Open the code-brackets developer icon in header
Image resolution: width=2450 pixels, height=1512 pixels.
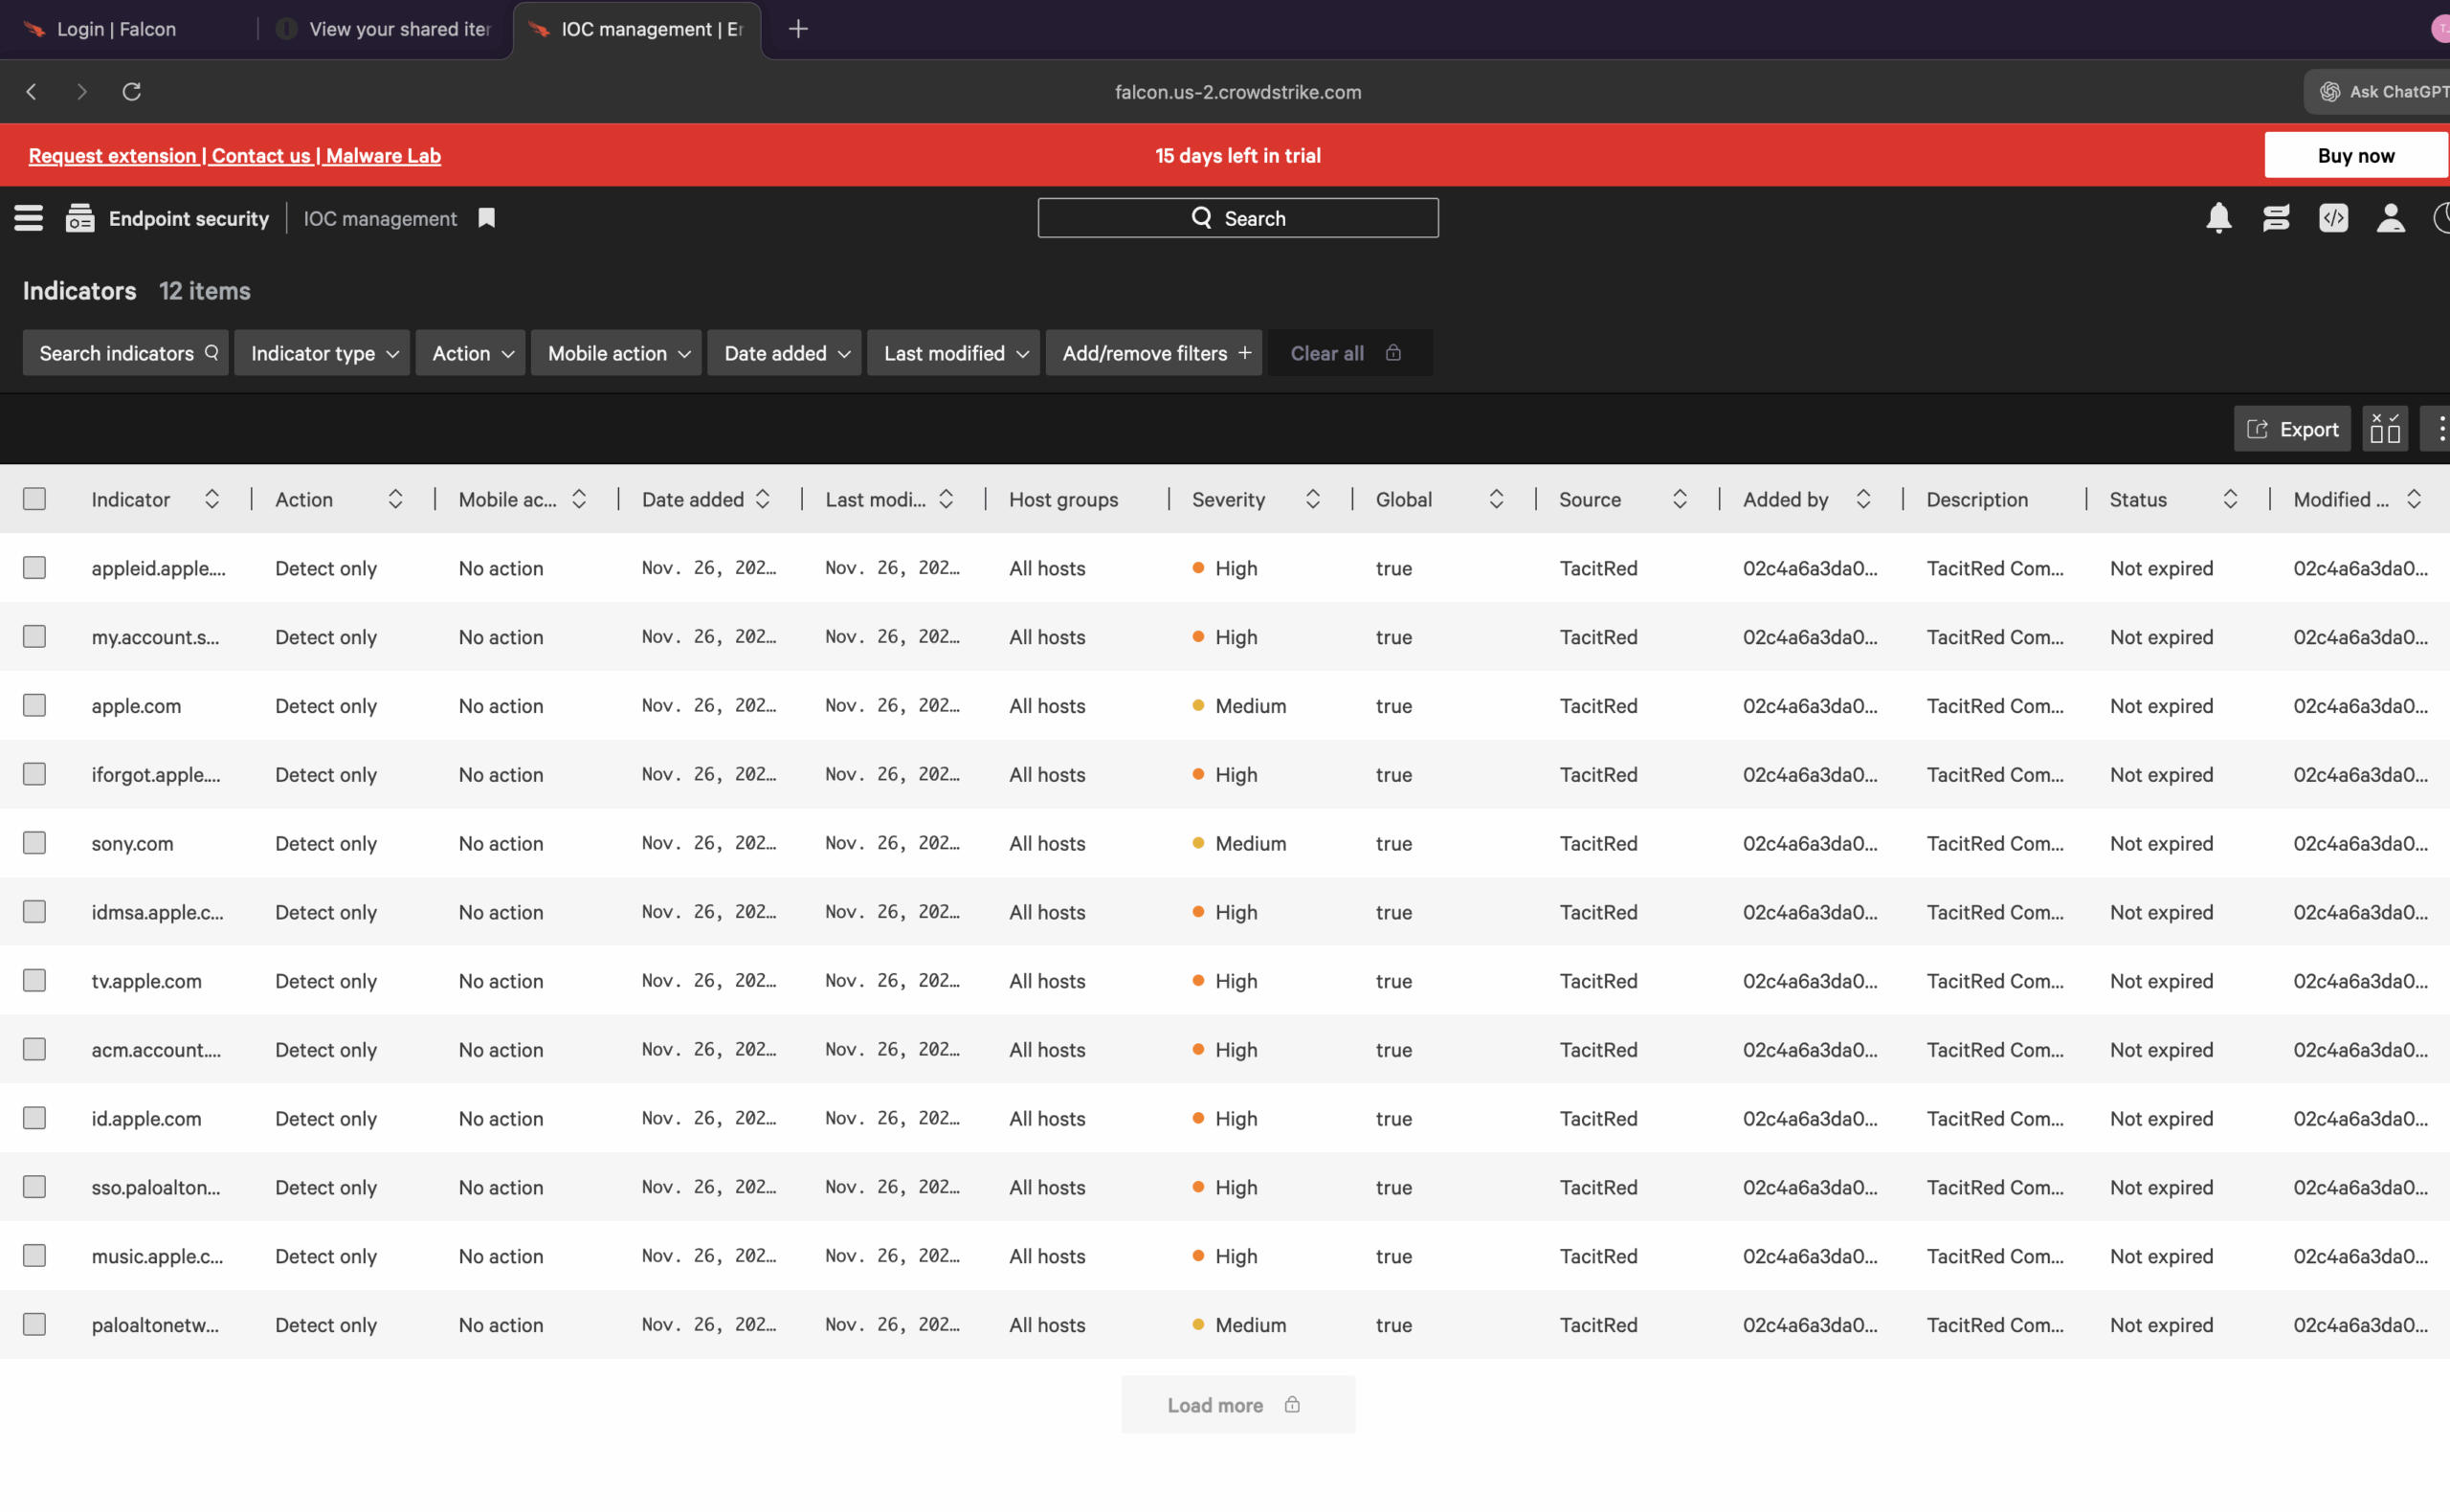tap(2333, 218)
